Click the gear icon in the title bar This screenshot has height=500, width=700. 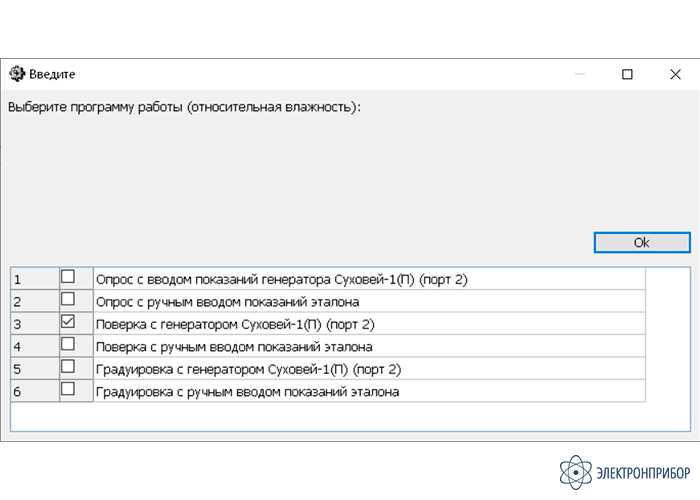tap(16, 74)
